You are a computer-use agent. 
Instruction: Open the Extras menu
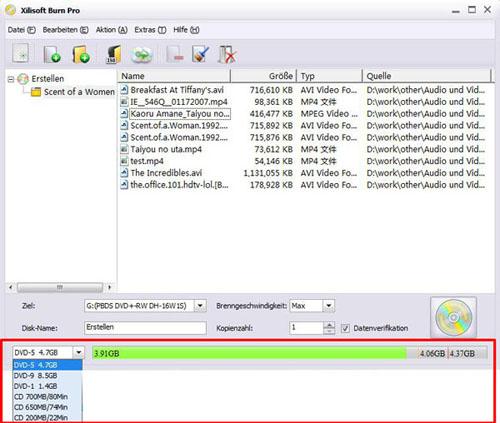pos(150,30)
